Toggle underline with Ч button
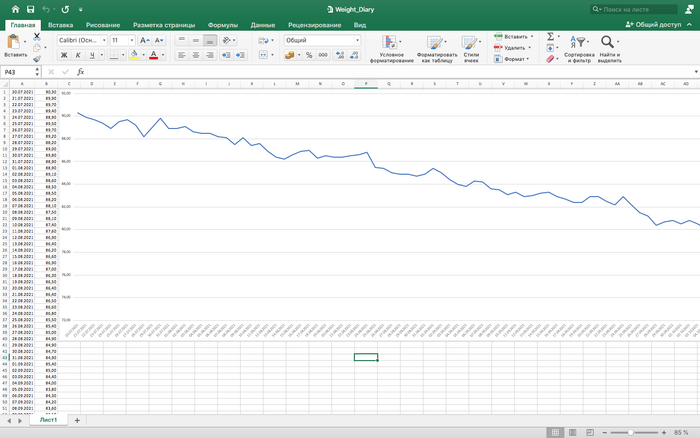 [x=91, y=55]
